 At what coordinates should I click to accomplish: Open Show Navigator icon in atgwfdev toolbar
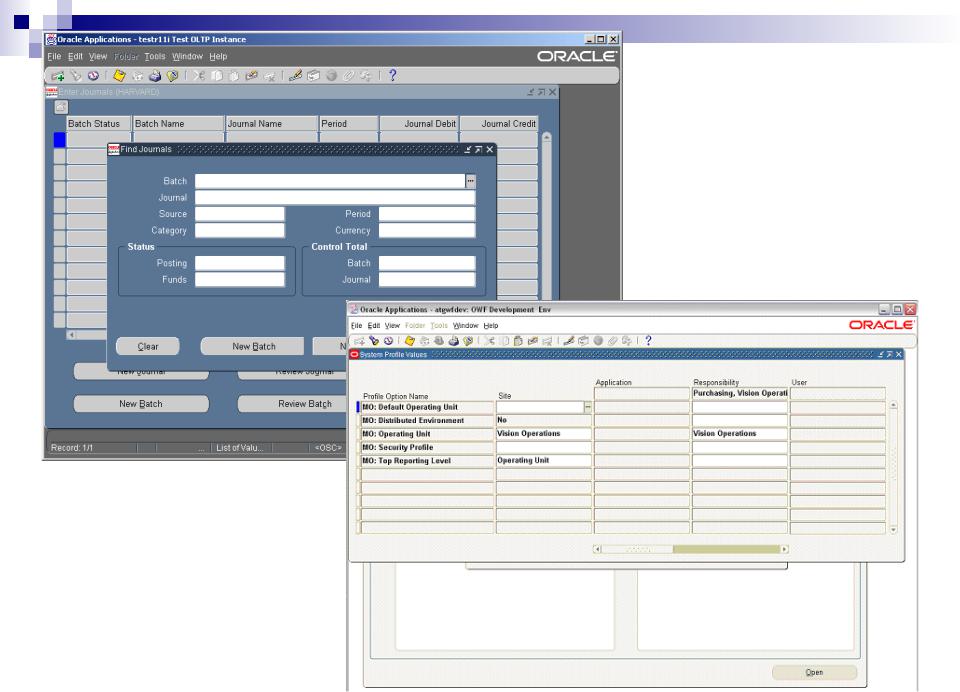pos(388,340)
